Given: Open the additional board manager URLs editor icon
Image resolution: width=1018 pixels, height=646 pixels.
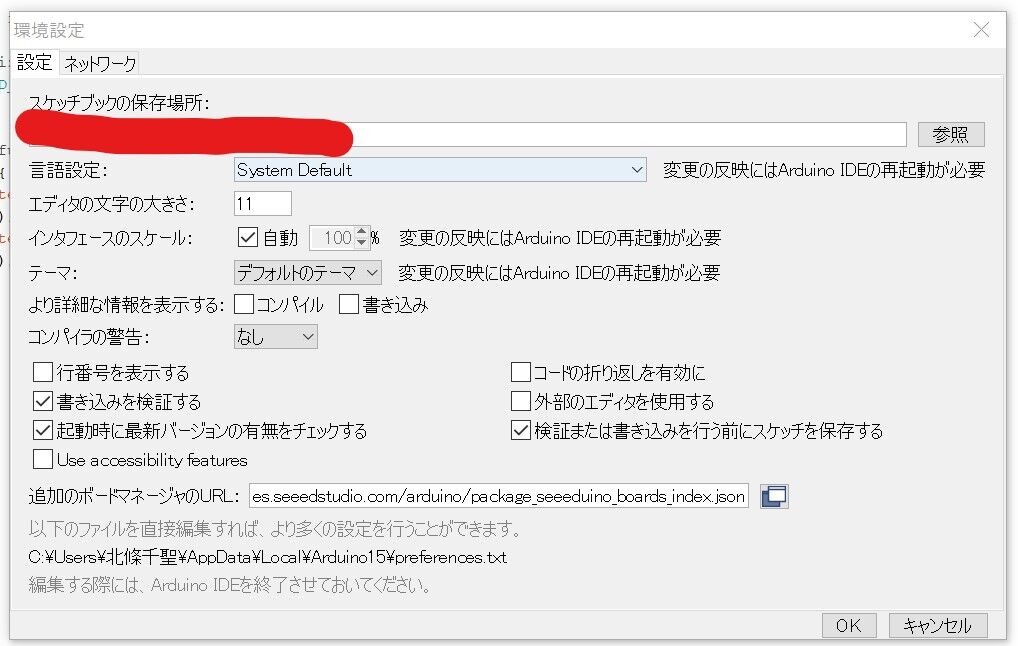Looking at the screenshot, I should point(774,497).
